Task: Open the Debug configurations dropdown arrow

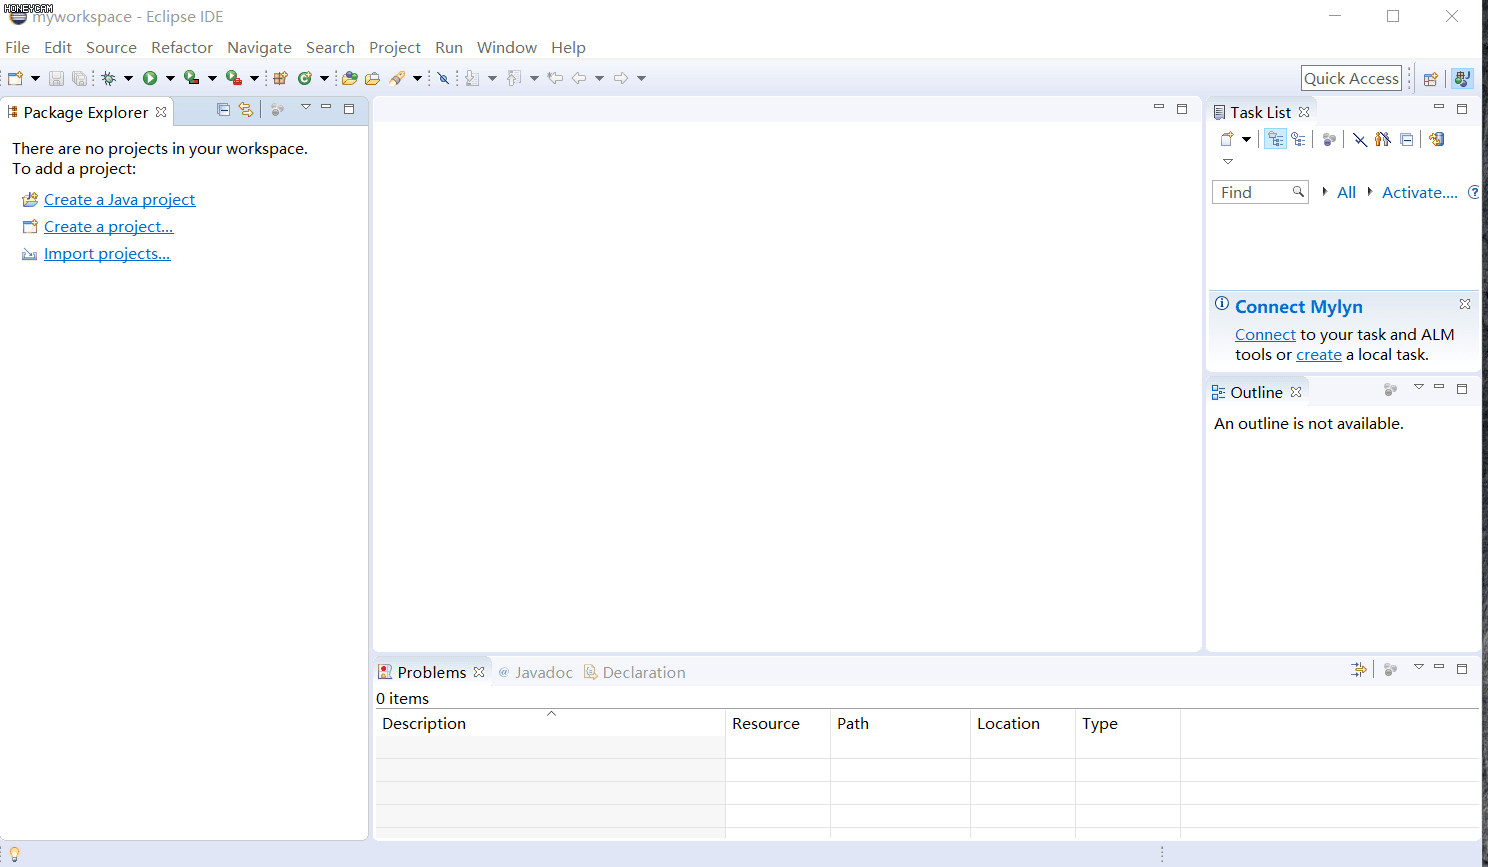Action: 128,78
